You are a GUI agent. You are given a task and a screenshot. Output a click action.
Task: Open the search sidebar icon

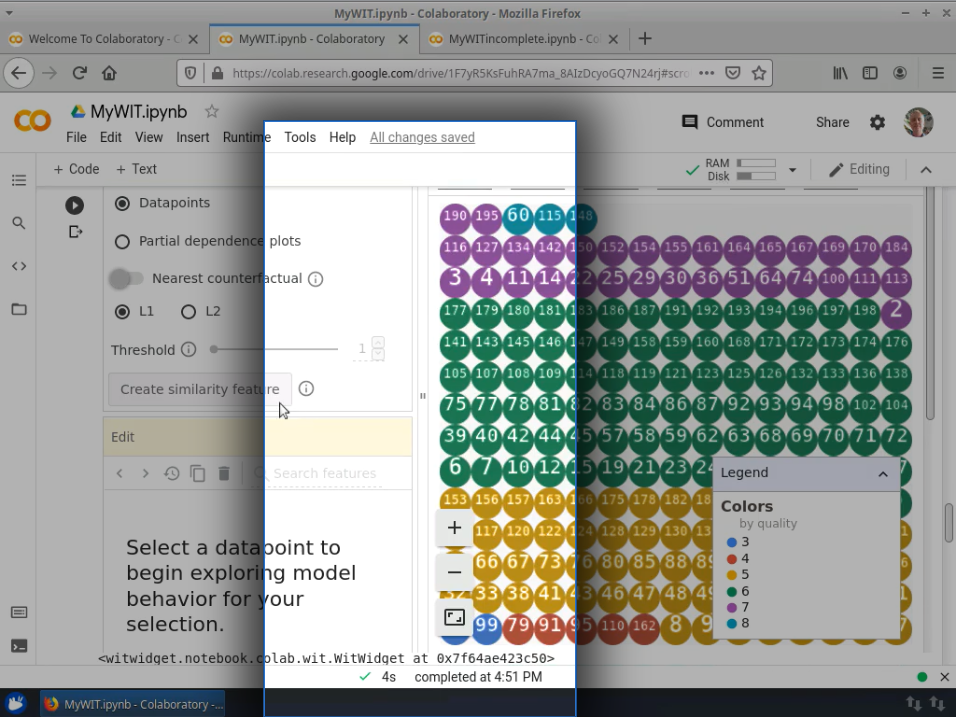19,223
